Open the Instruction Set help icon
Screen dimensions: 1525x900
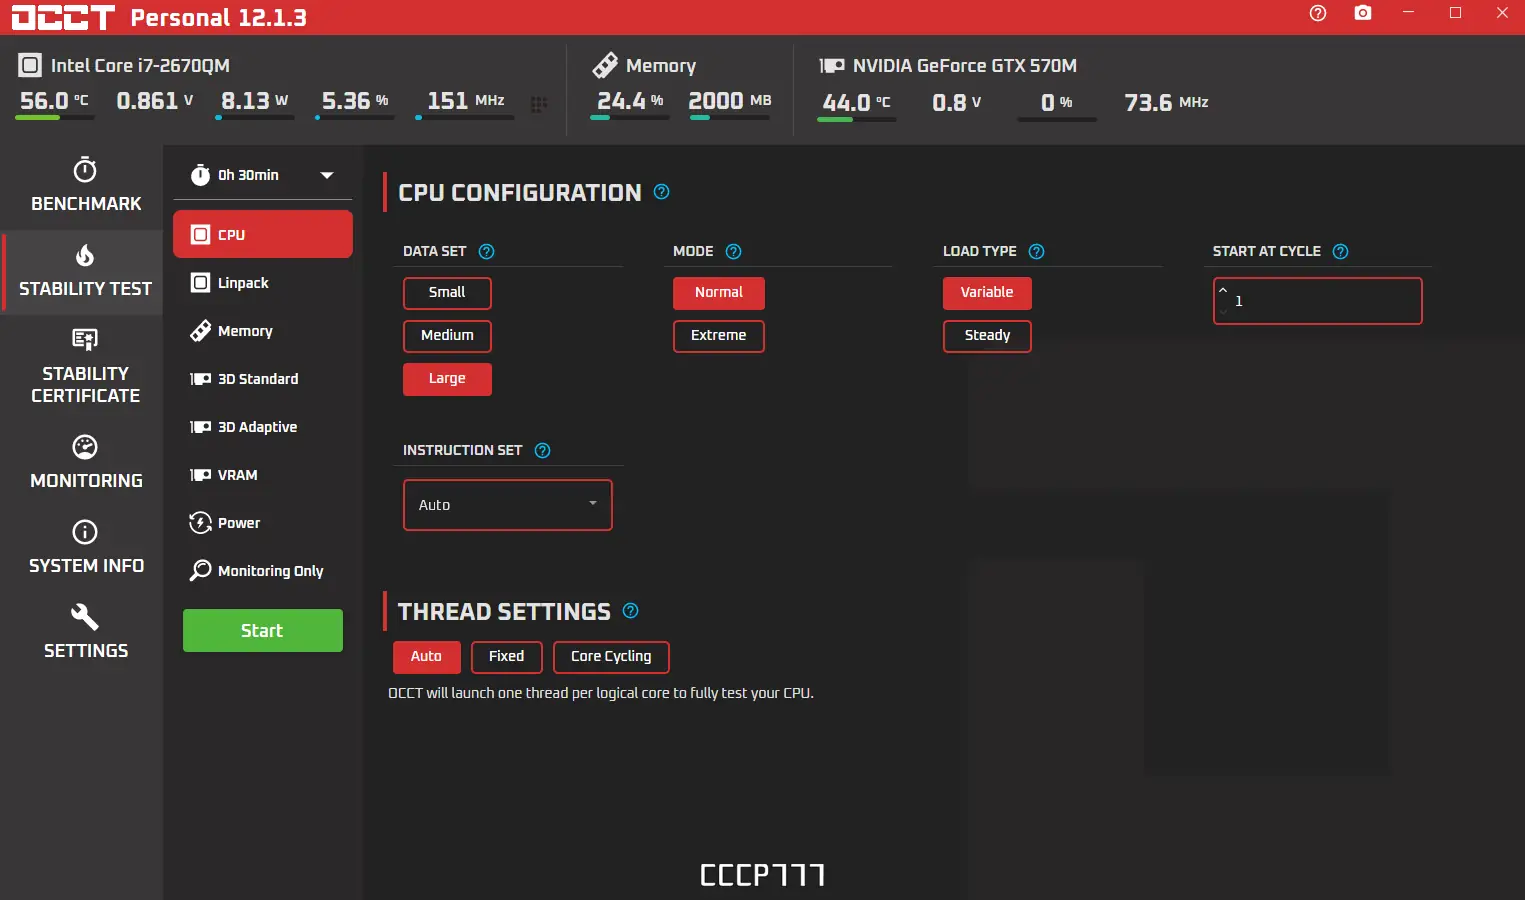click(x=542, y=451)
